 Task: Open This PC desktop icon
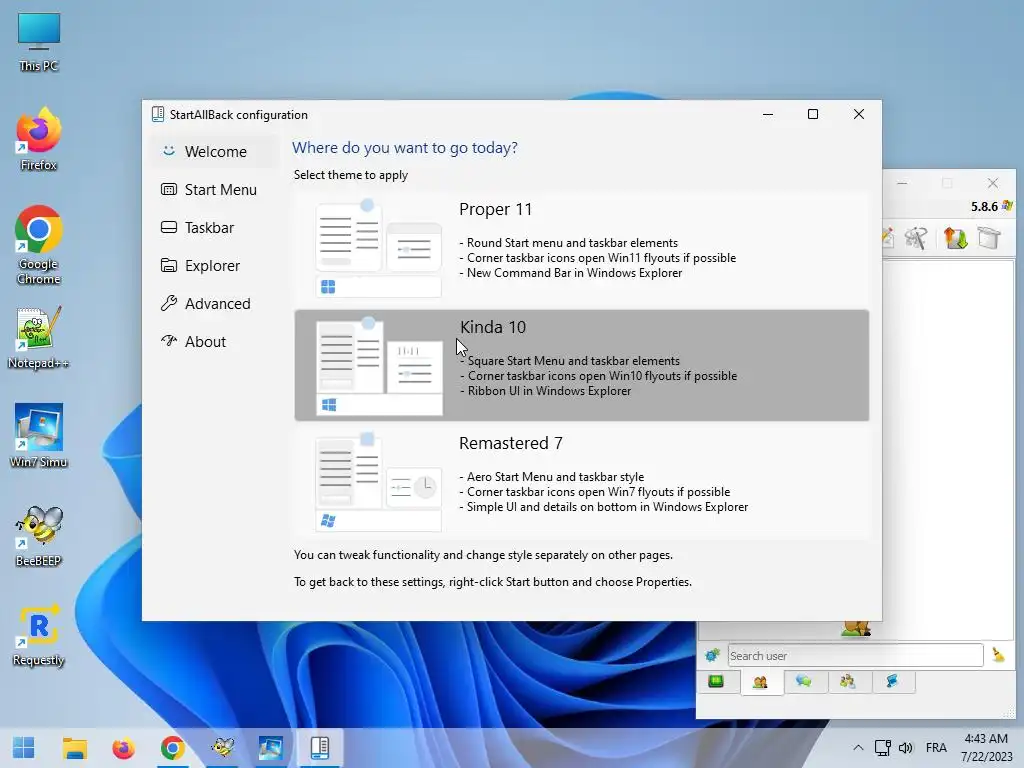39,42
